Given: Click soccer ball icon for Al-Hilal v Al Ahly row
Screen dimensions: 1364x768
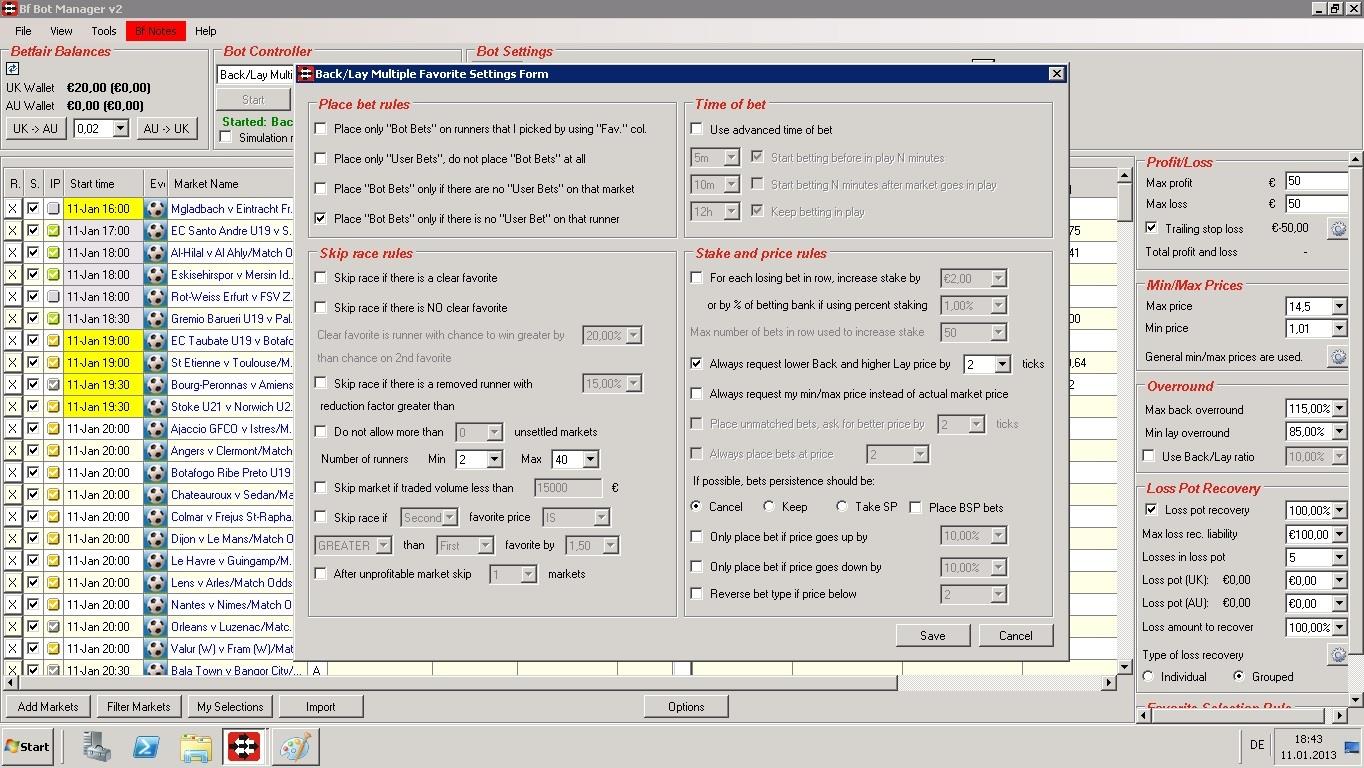Looking at the screenshot, I should [x=155, y=253].
